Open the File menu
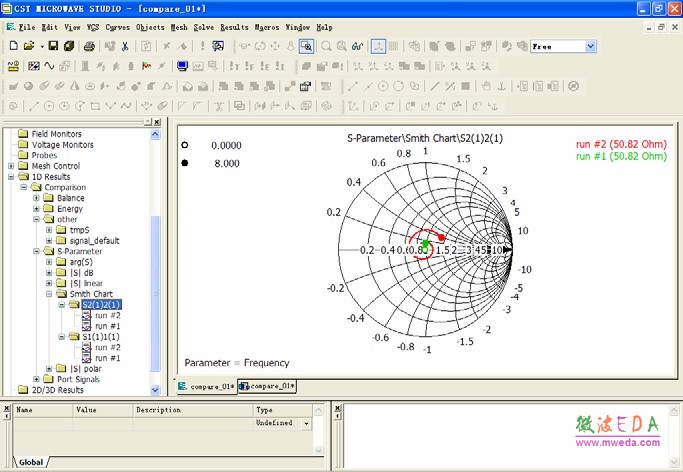The height and width of the screenshot is (472, 683). click(27, 27)
